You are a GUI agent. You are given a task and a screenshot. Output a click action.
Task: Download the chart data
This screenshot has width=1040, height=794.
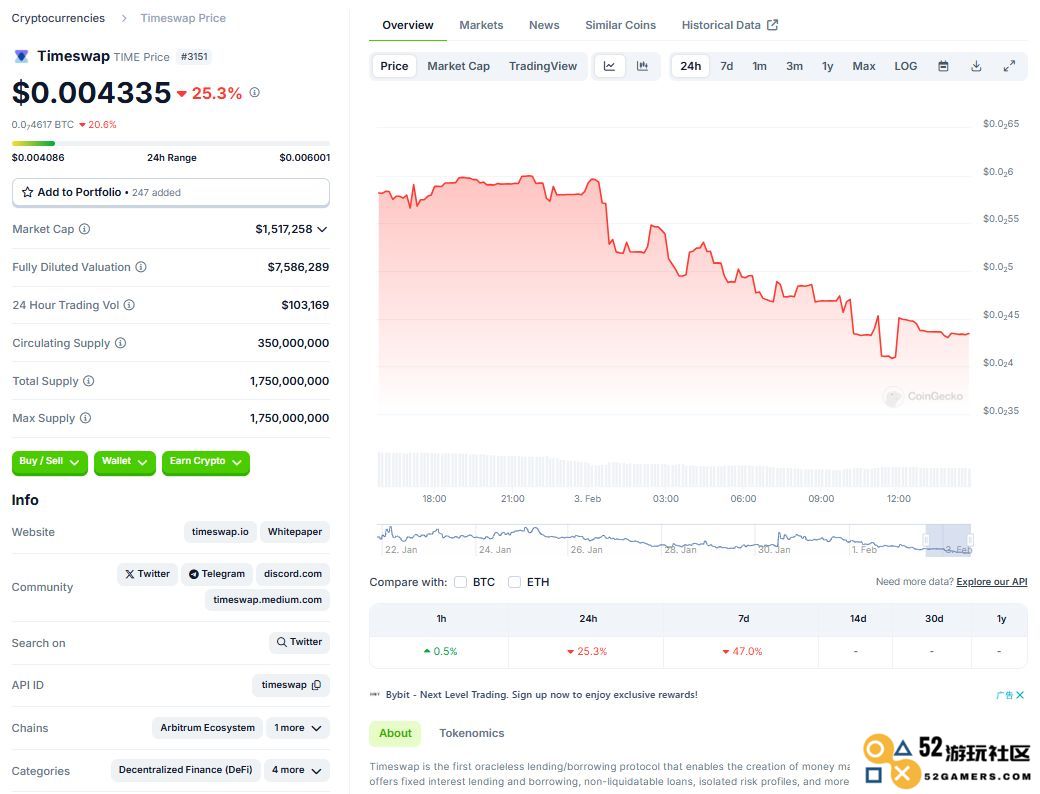click(976, 66)
